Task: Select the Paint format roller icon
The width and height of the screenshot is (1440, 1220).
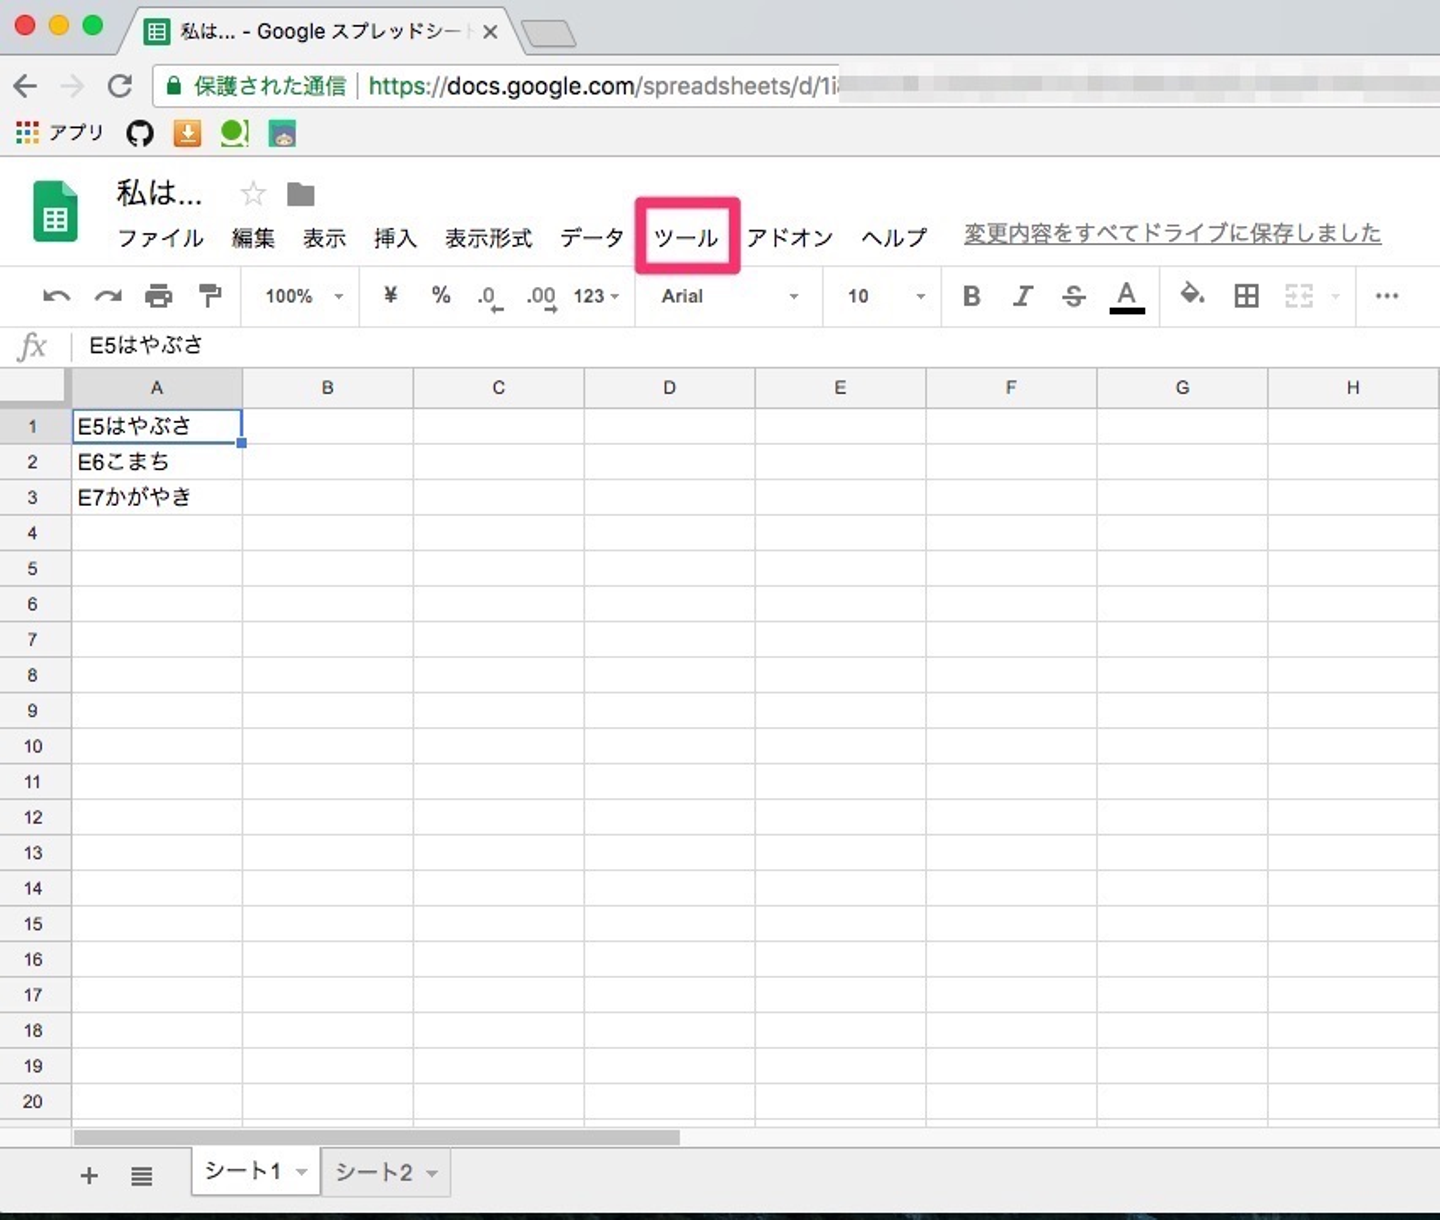Action: click(210, 296)
